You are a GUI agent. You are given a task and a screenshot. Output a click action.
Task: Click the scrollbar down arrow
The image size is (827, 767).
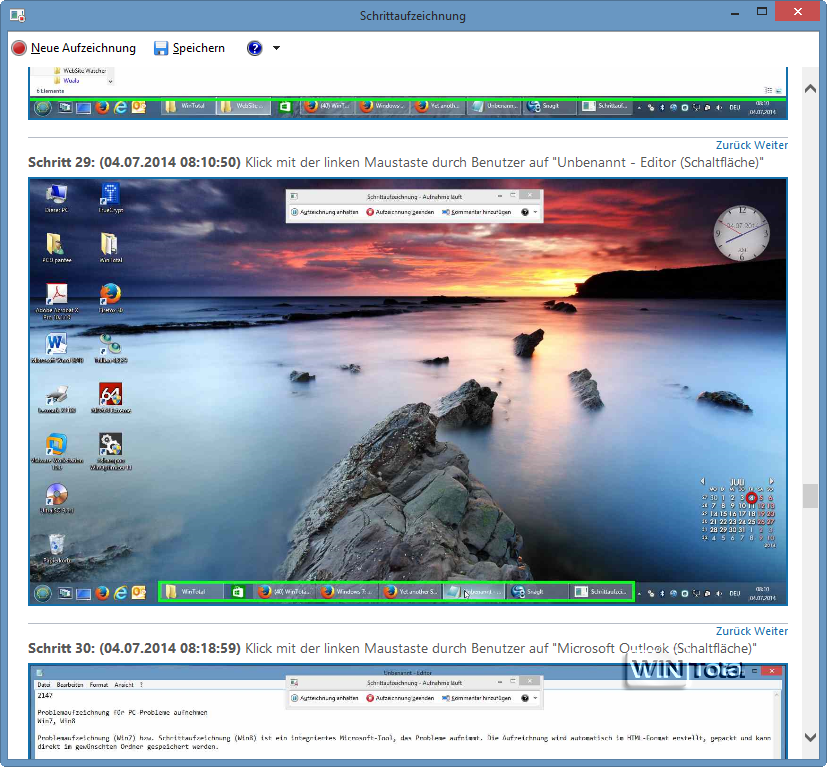point(810,737)
